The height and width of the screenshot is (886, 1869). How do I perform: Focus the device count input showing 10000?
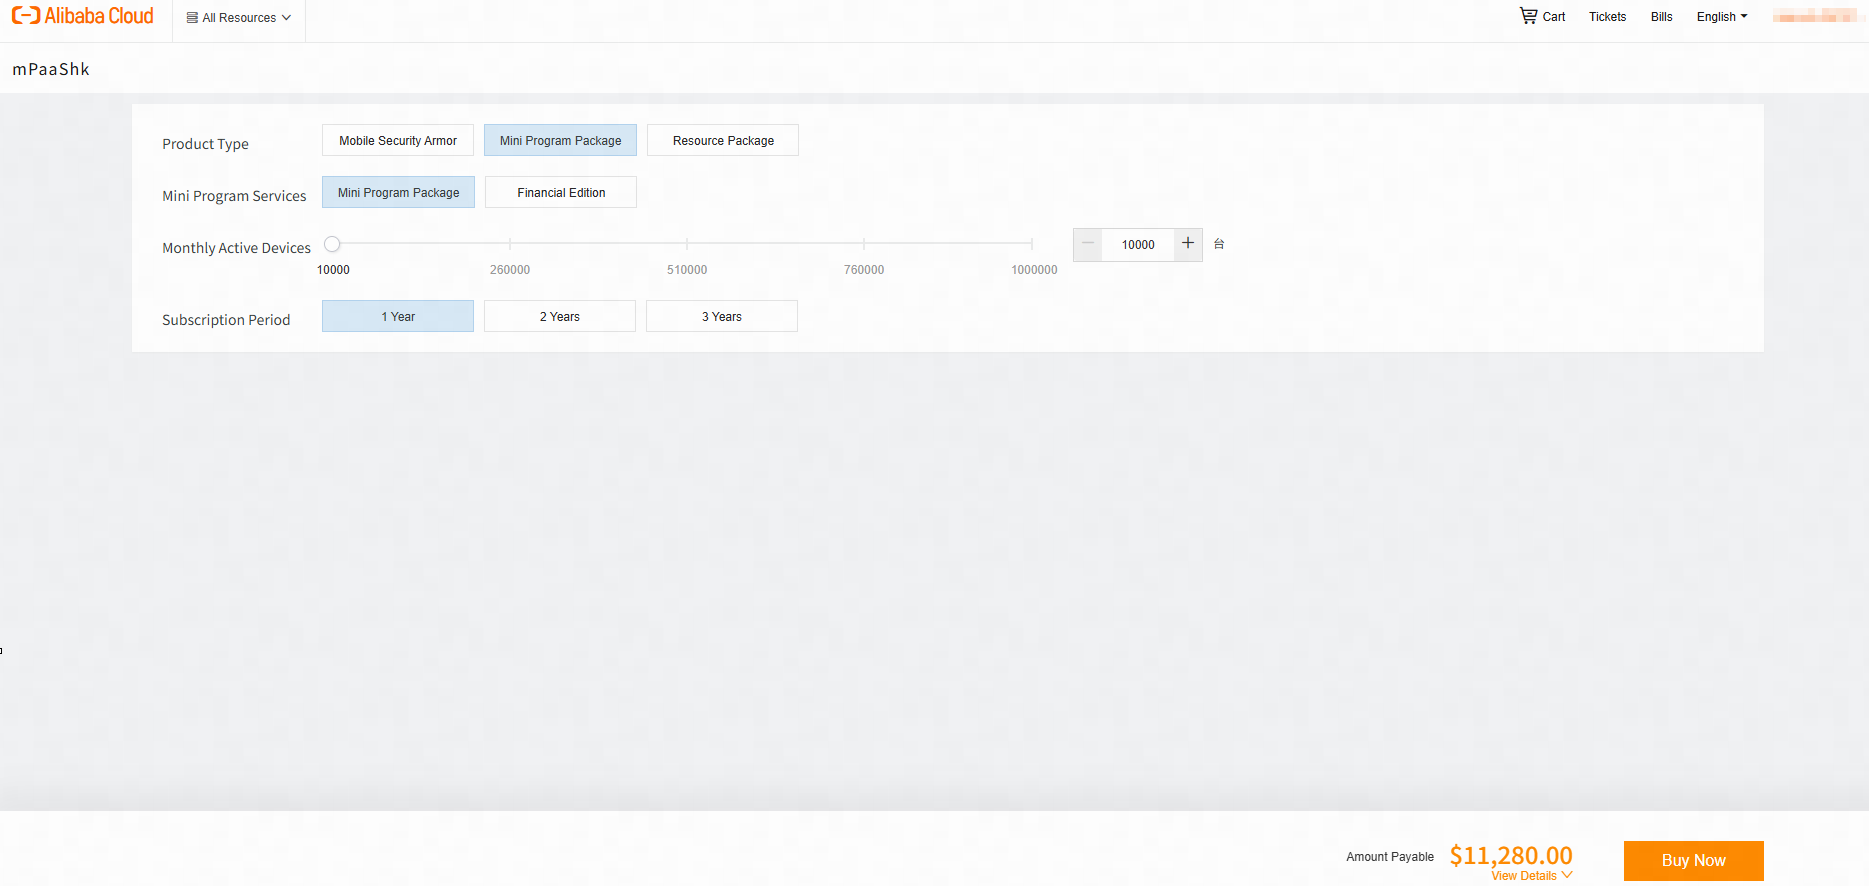click(x=1138, y=244)
